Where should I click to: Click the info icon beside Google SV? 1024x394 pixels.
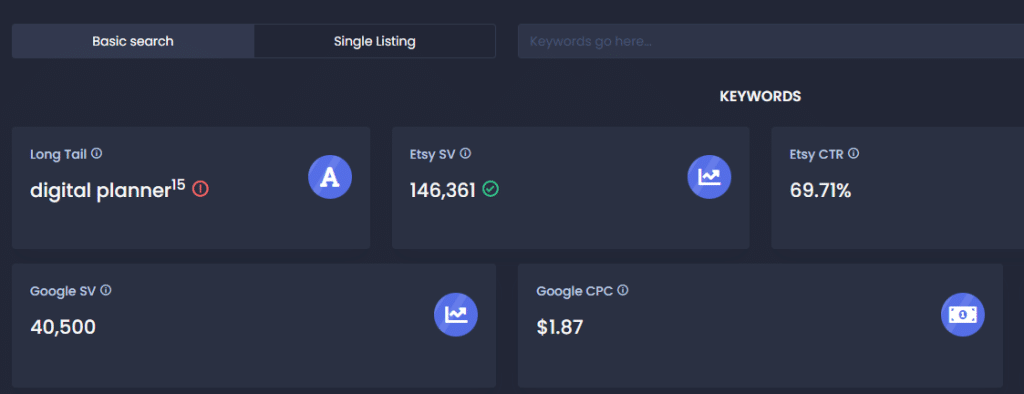[106, 291]
